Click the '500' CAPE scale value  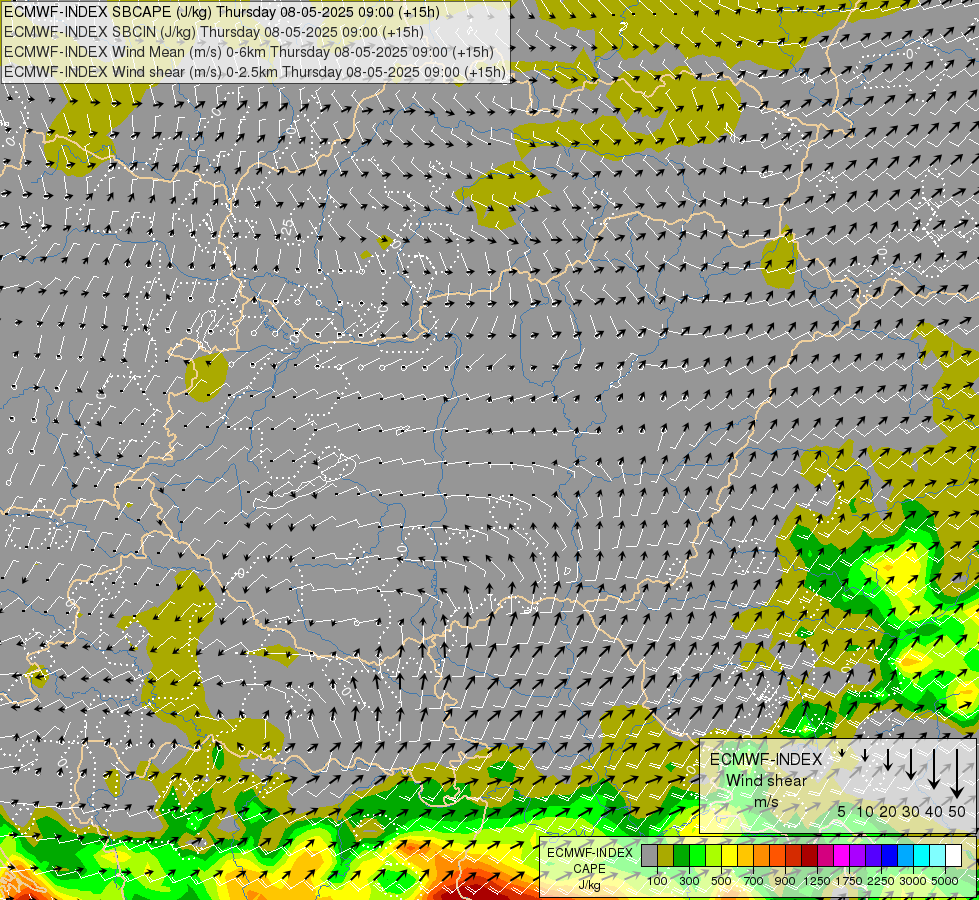[721, 881]
